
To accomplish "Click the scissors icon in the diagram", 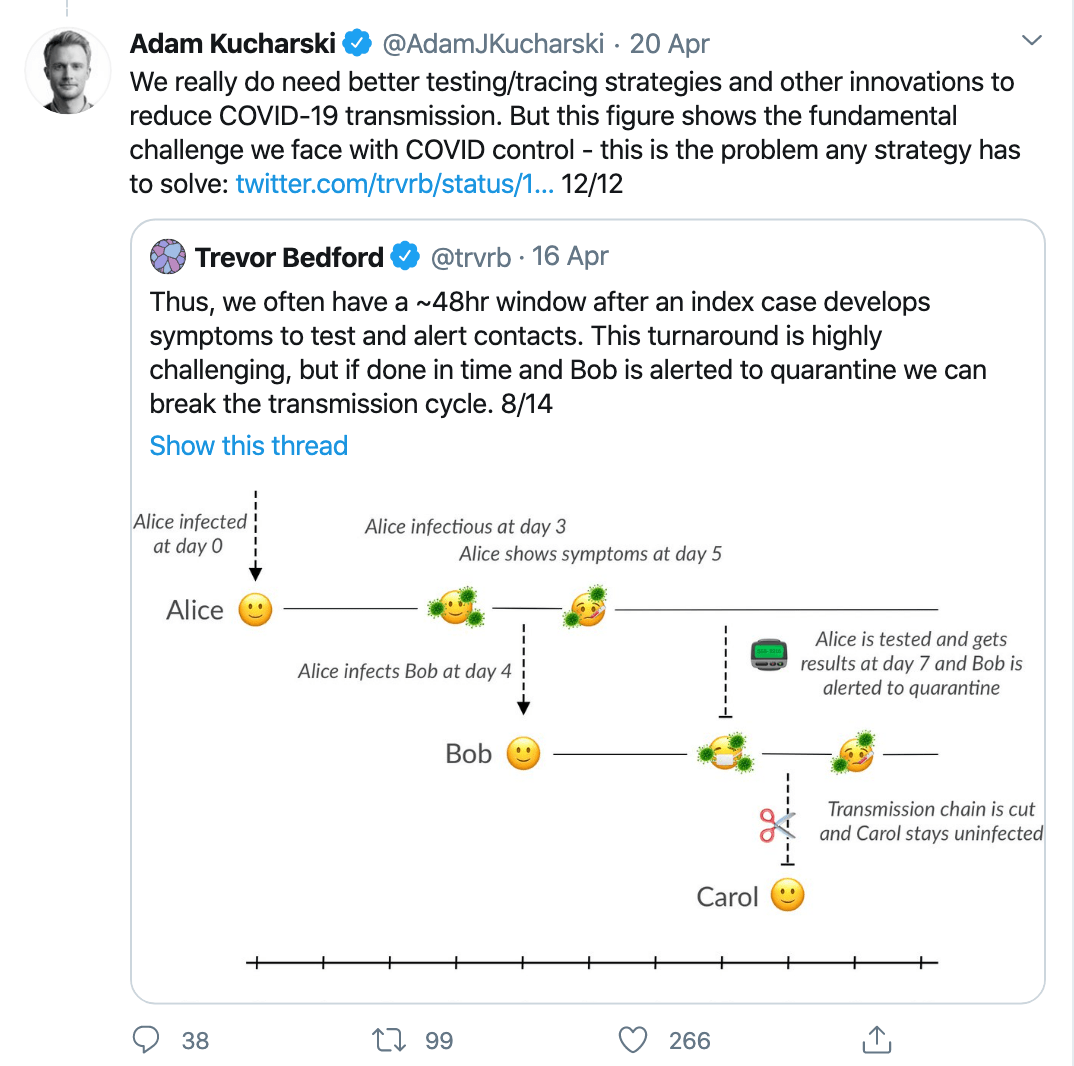I will pos(775,825).
